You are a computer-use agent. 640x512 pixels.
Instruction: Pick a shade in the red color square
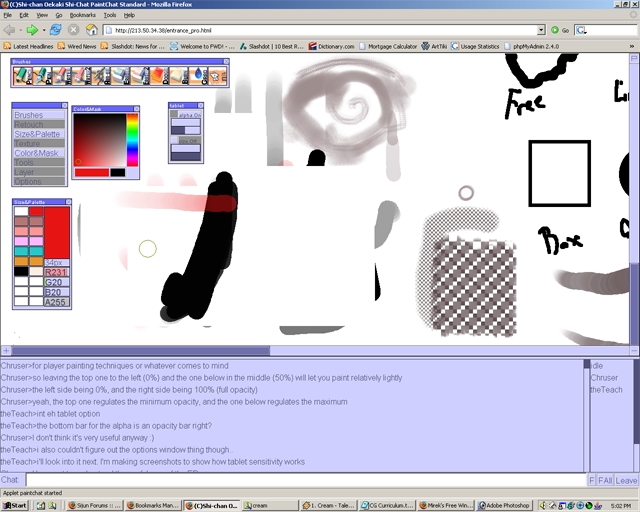click(x=100, y=140)
